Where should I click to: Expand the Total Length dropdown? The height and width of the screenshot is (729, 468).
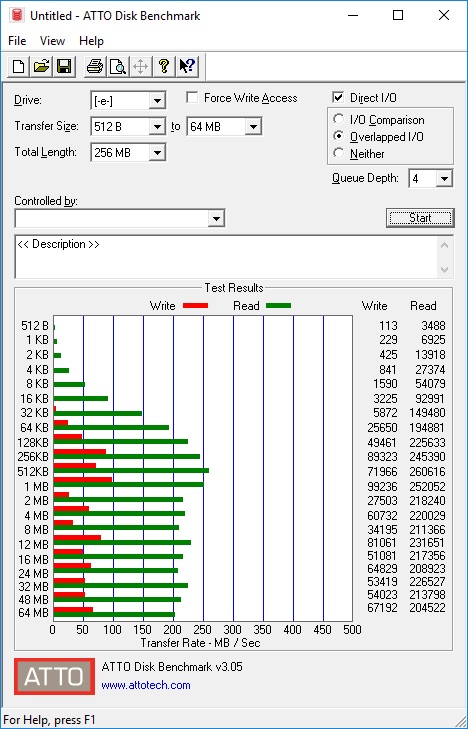[158, 152]
